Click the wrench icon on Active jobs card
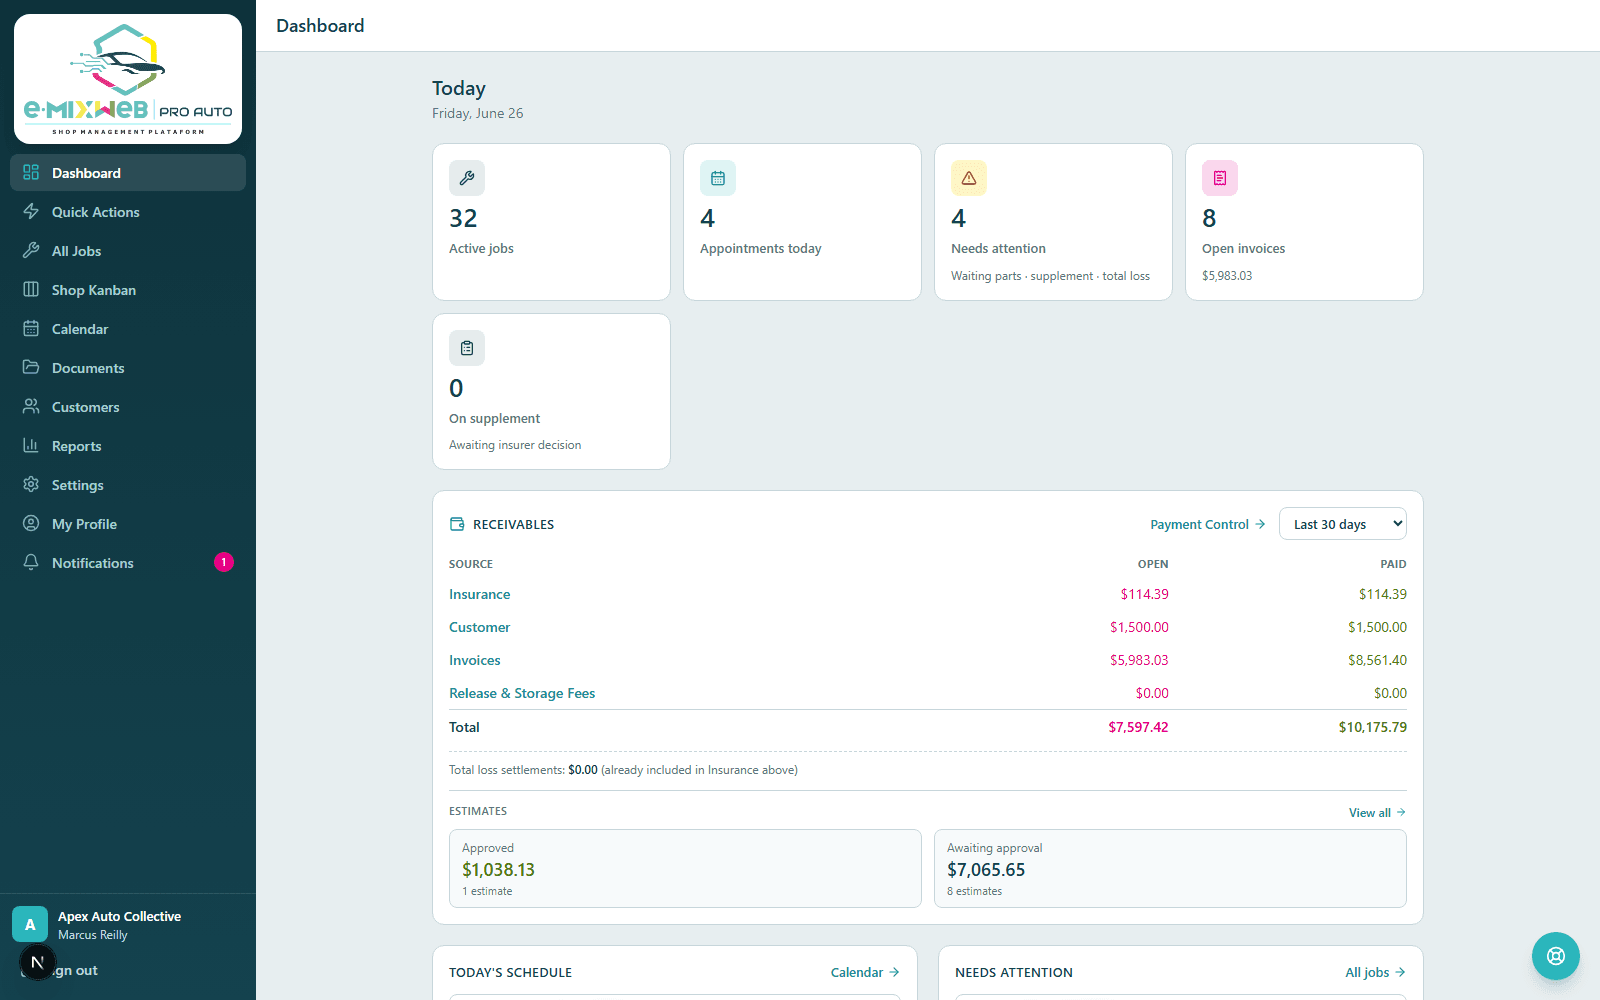This screenshot has height=1000, width=1600. click(467, 178)
